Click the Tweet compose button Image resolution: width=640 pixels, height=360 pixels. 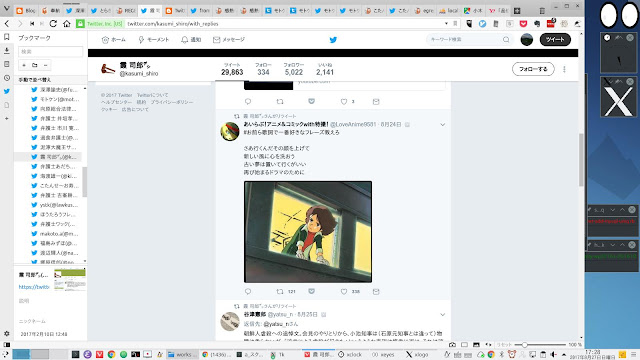coord(555,40)
